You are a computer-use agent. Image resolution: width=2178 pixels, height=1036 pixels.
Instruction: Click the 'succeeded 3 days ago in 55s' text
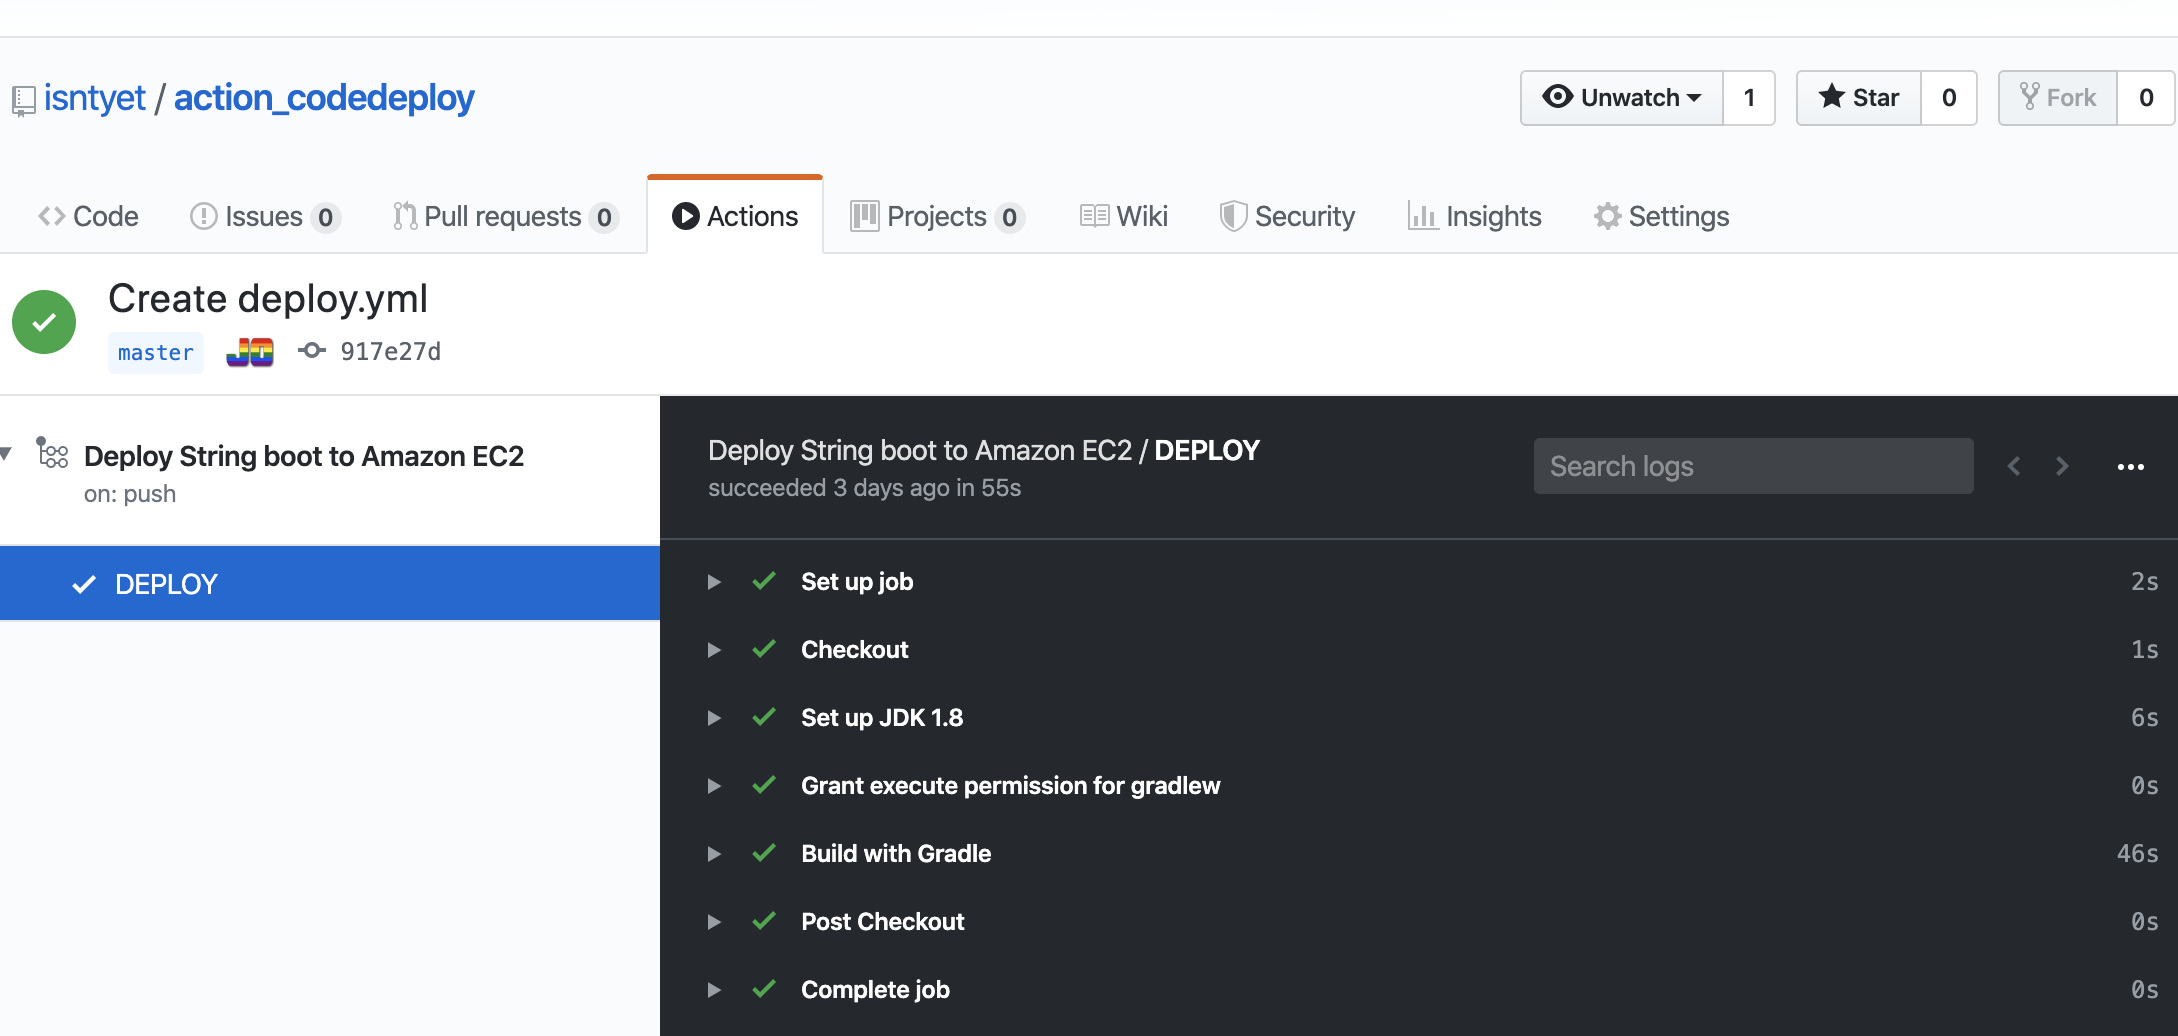pos(865,488)
